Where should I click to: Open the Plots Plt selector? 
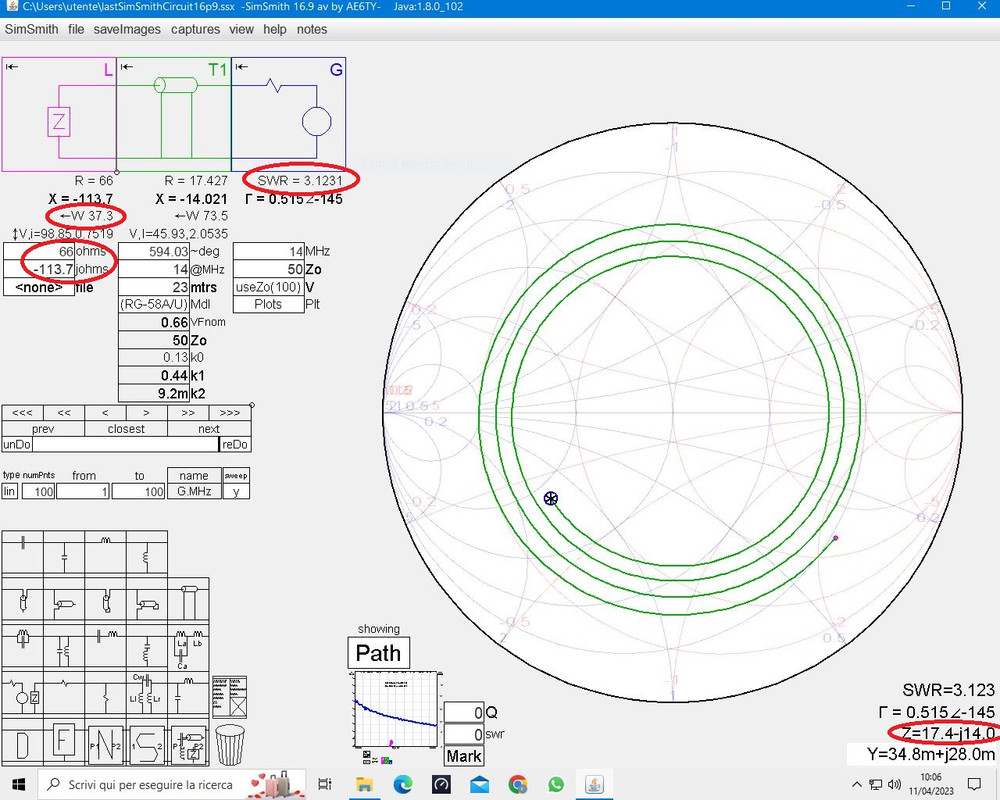click(268, 304)
